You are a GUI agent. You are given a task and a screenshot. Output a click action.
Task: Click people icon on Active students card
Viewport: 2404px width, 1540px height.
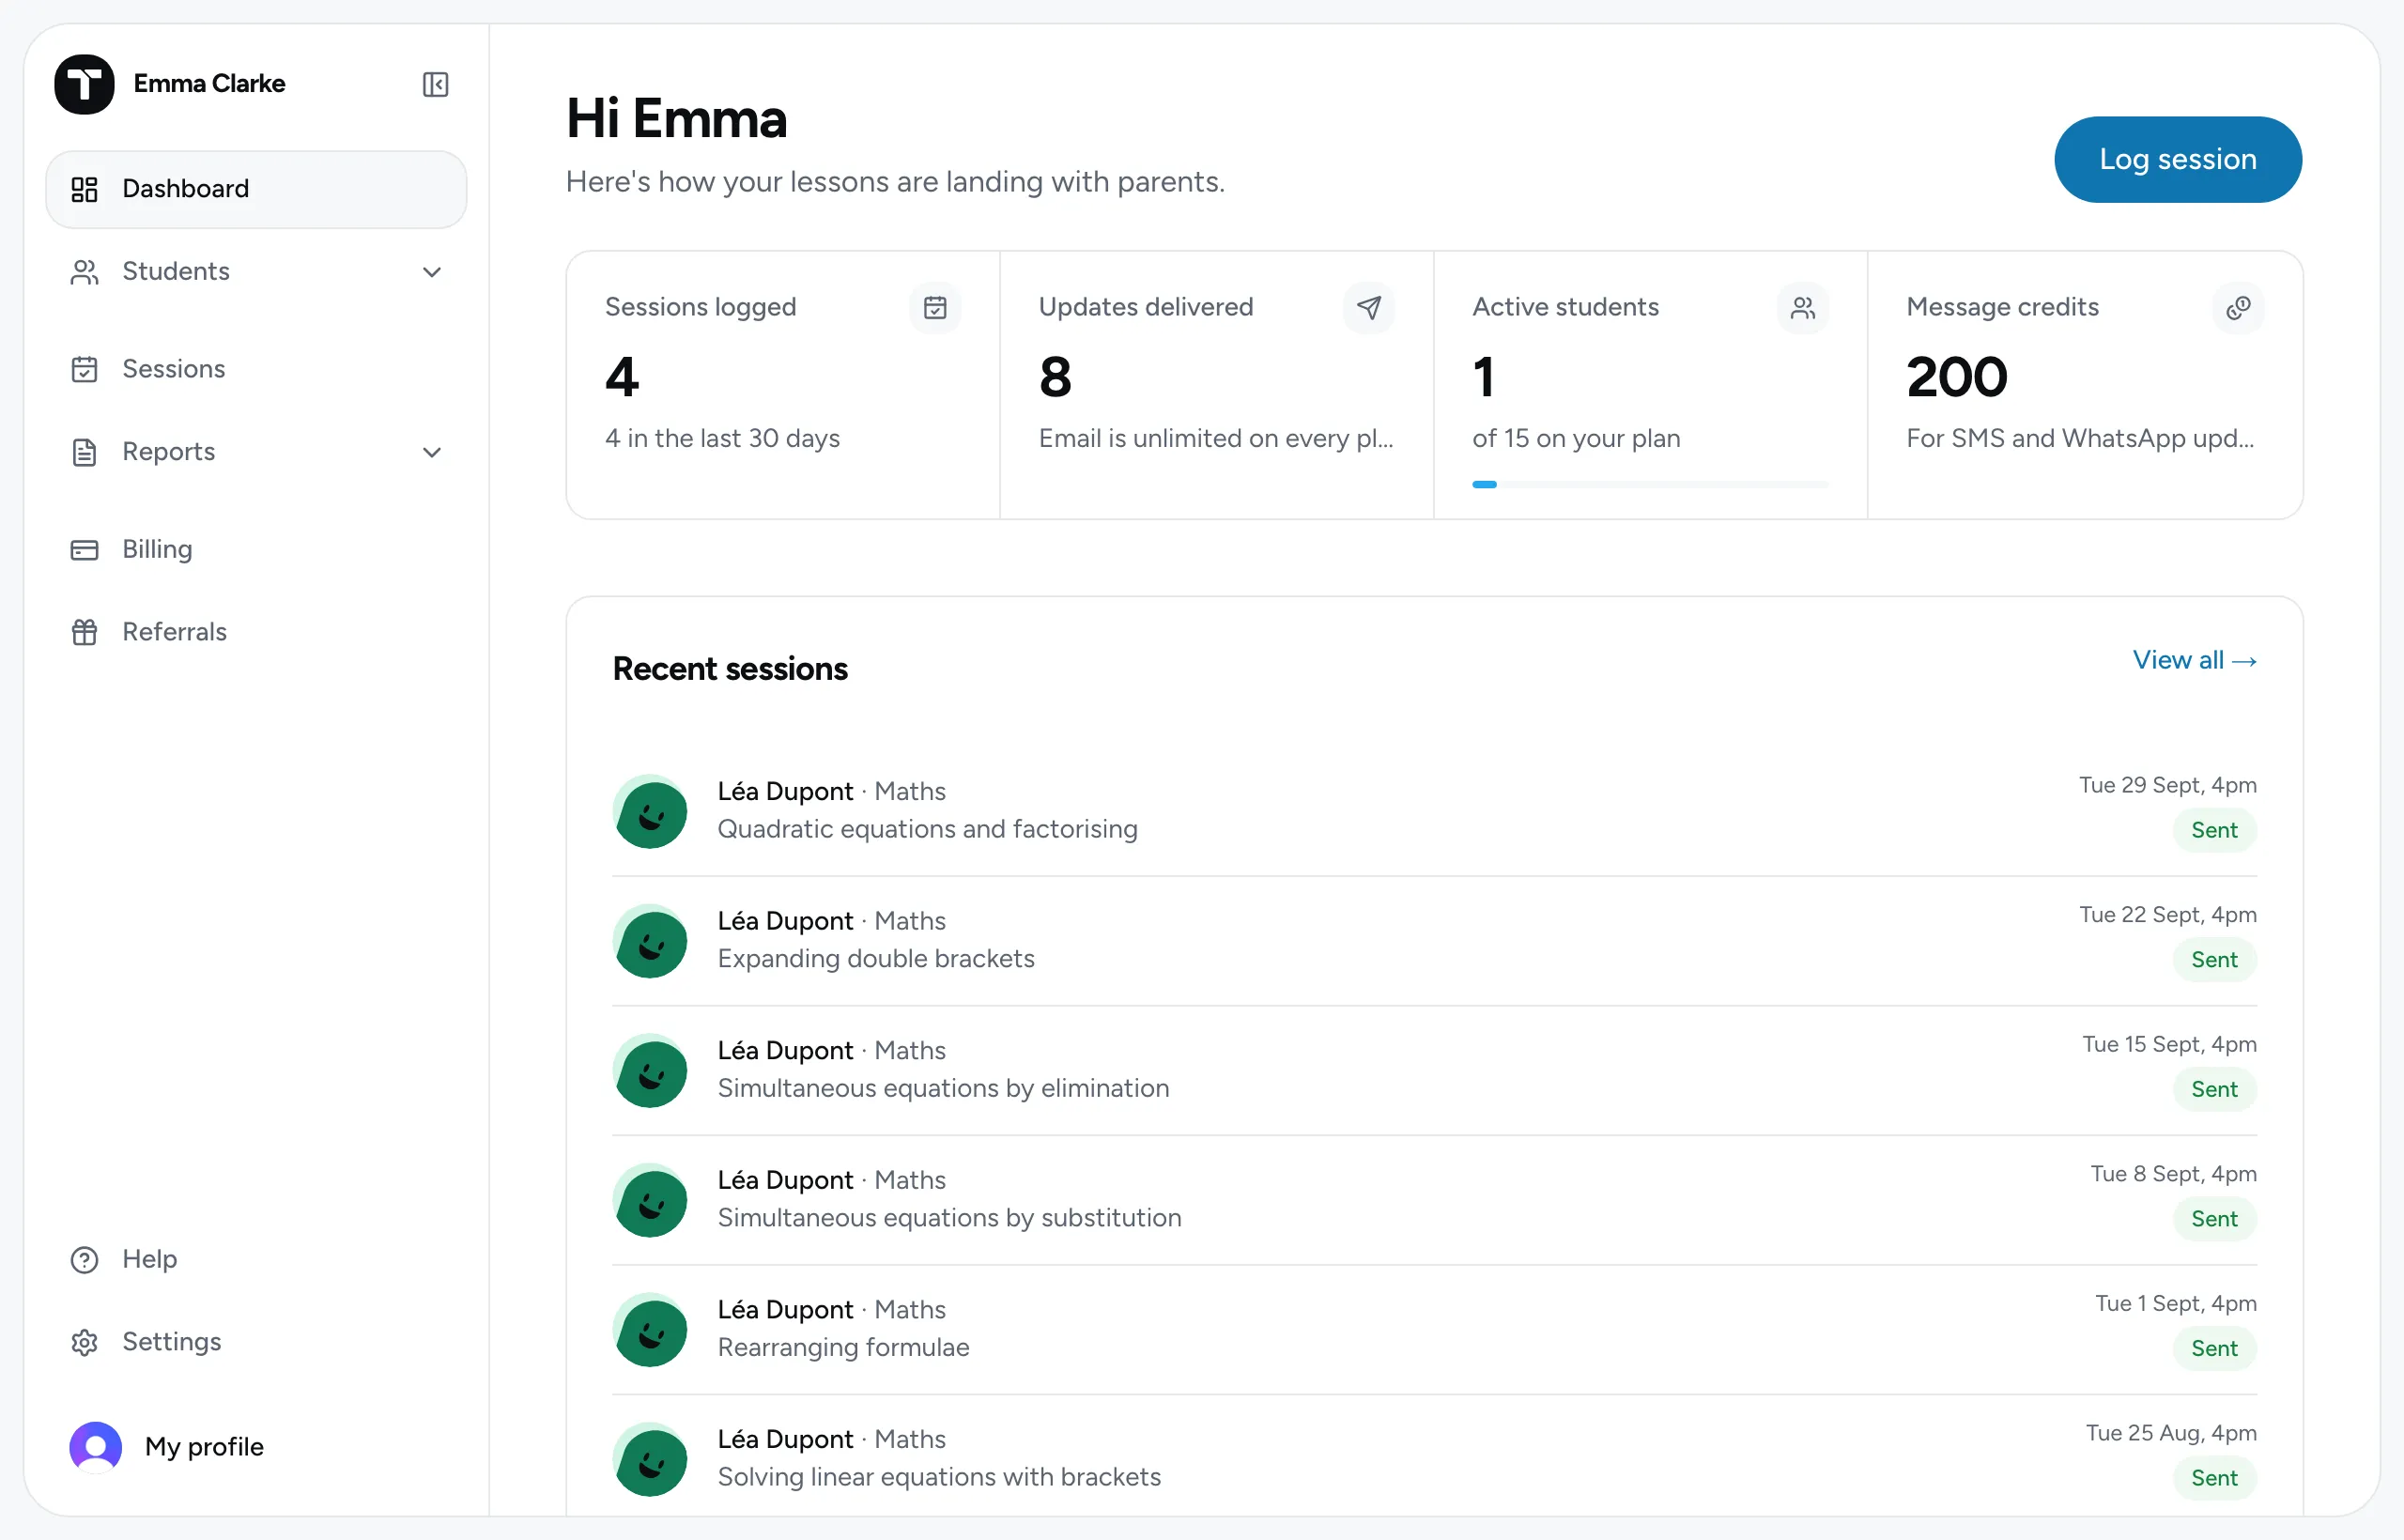[1803, 307]
